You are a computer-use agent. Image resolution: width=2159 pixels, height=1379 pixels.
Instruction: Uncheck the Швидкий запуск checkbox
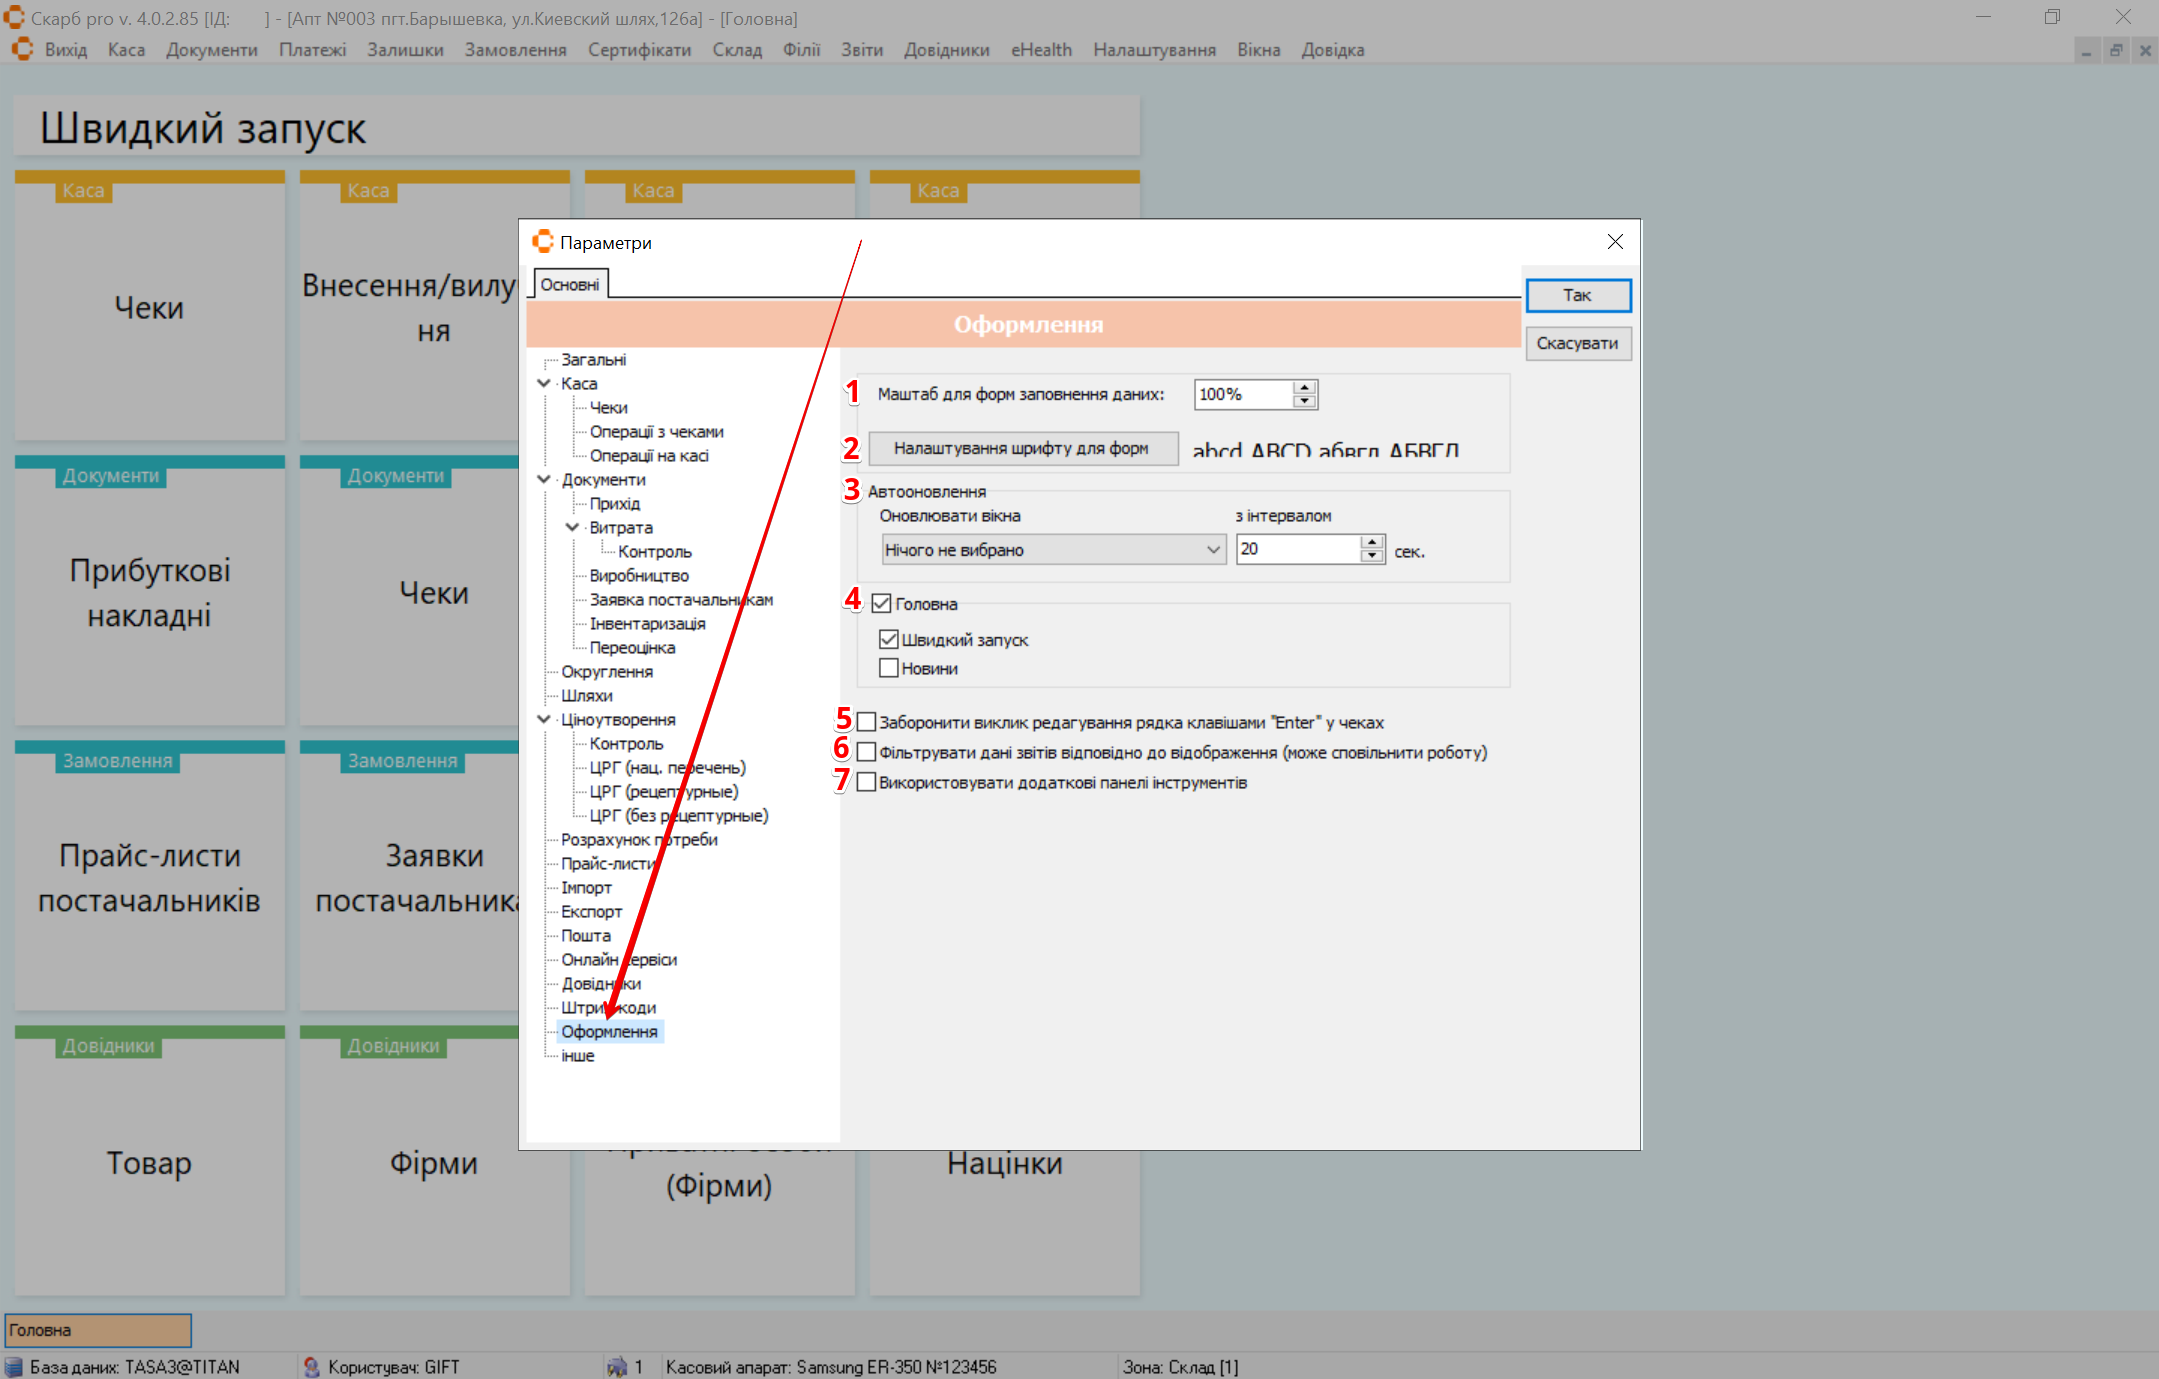click(888, 639)
